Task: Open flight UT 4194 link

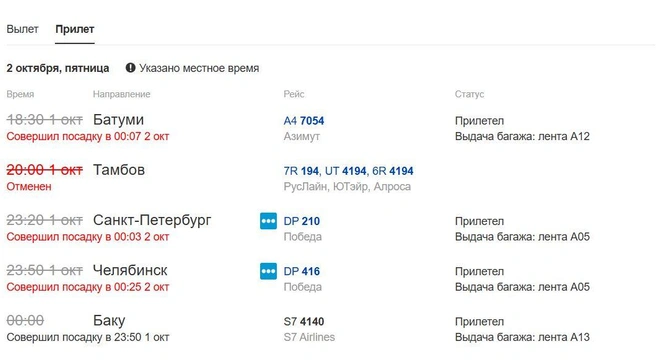Action: tap(346, 171)
